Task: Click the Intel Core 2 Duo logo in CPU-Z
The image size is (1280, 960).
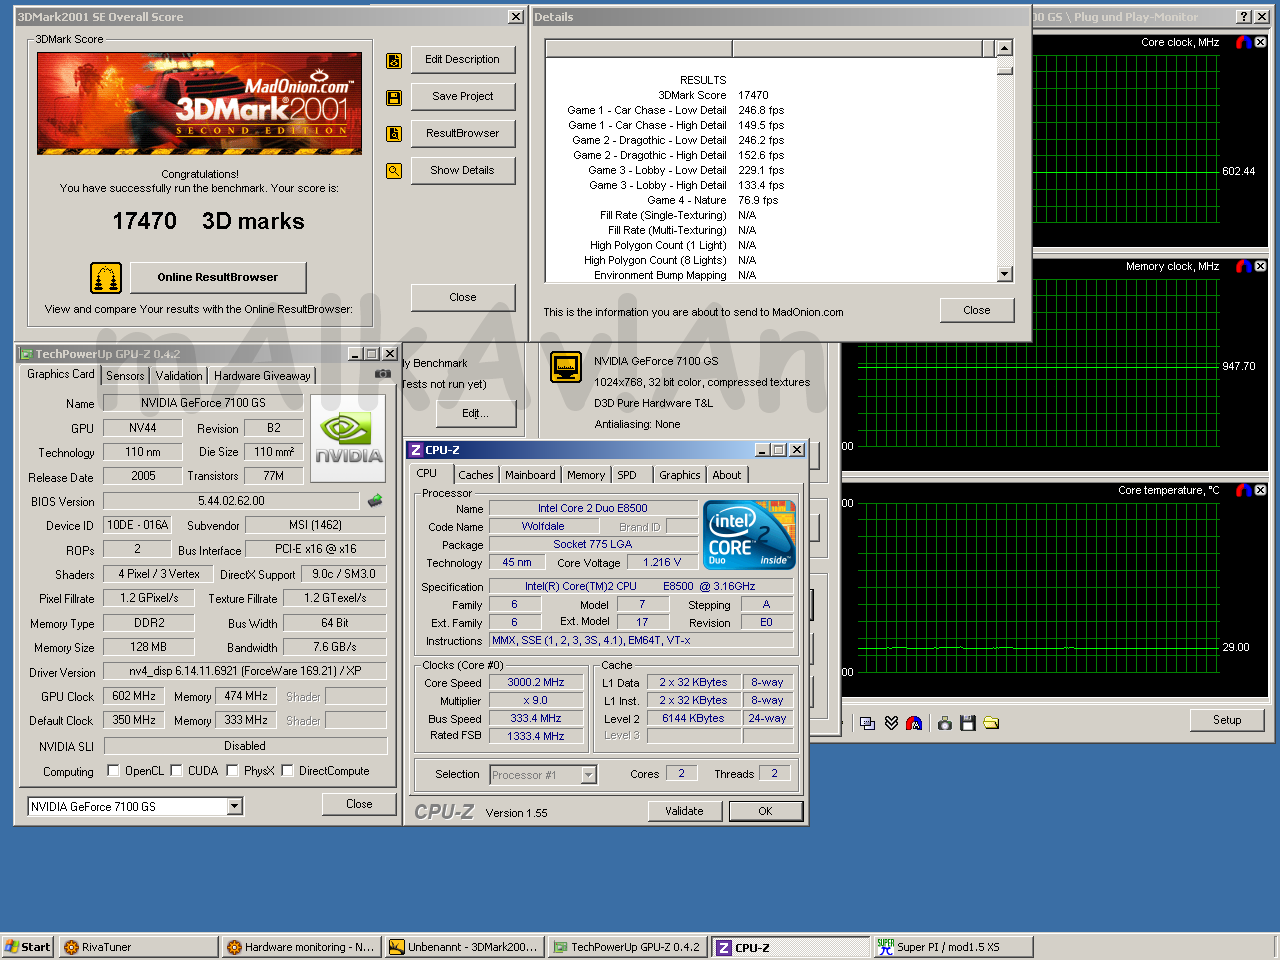Action: point(749,534)
